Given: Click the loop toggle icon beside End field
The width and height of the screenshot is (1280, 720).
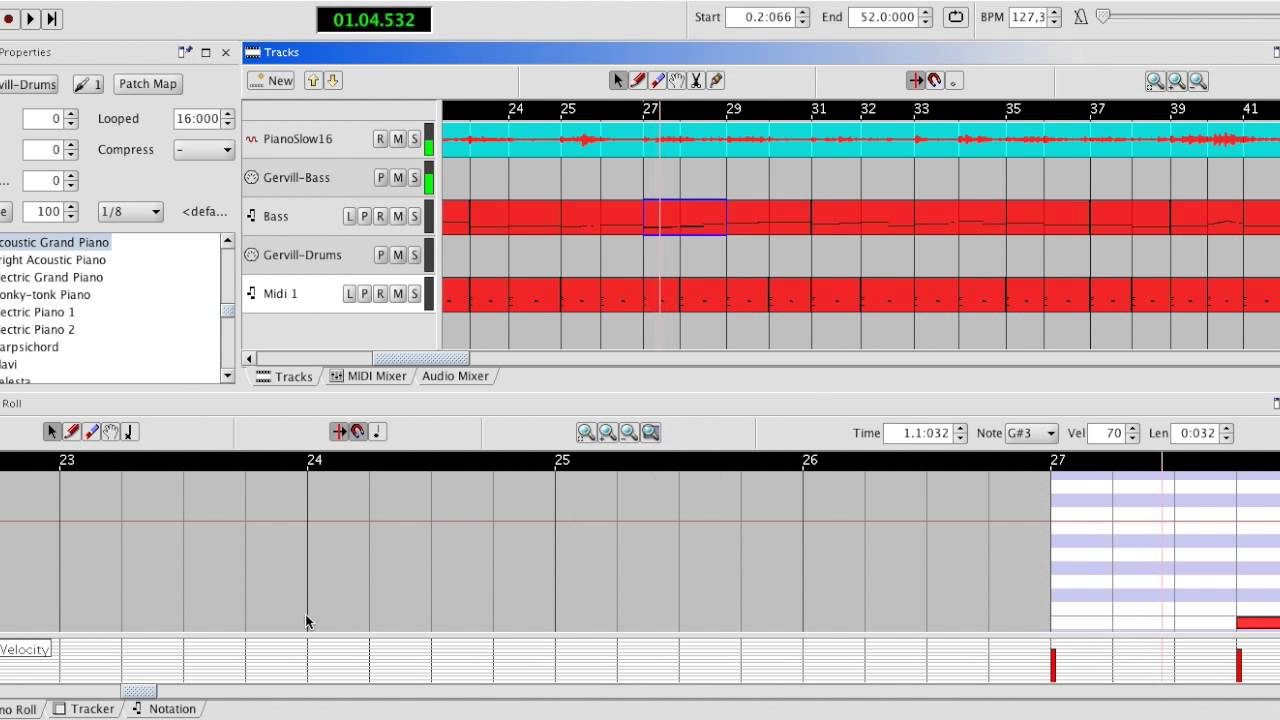Looking at the screenshot, I should click(955, 17).
